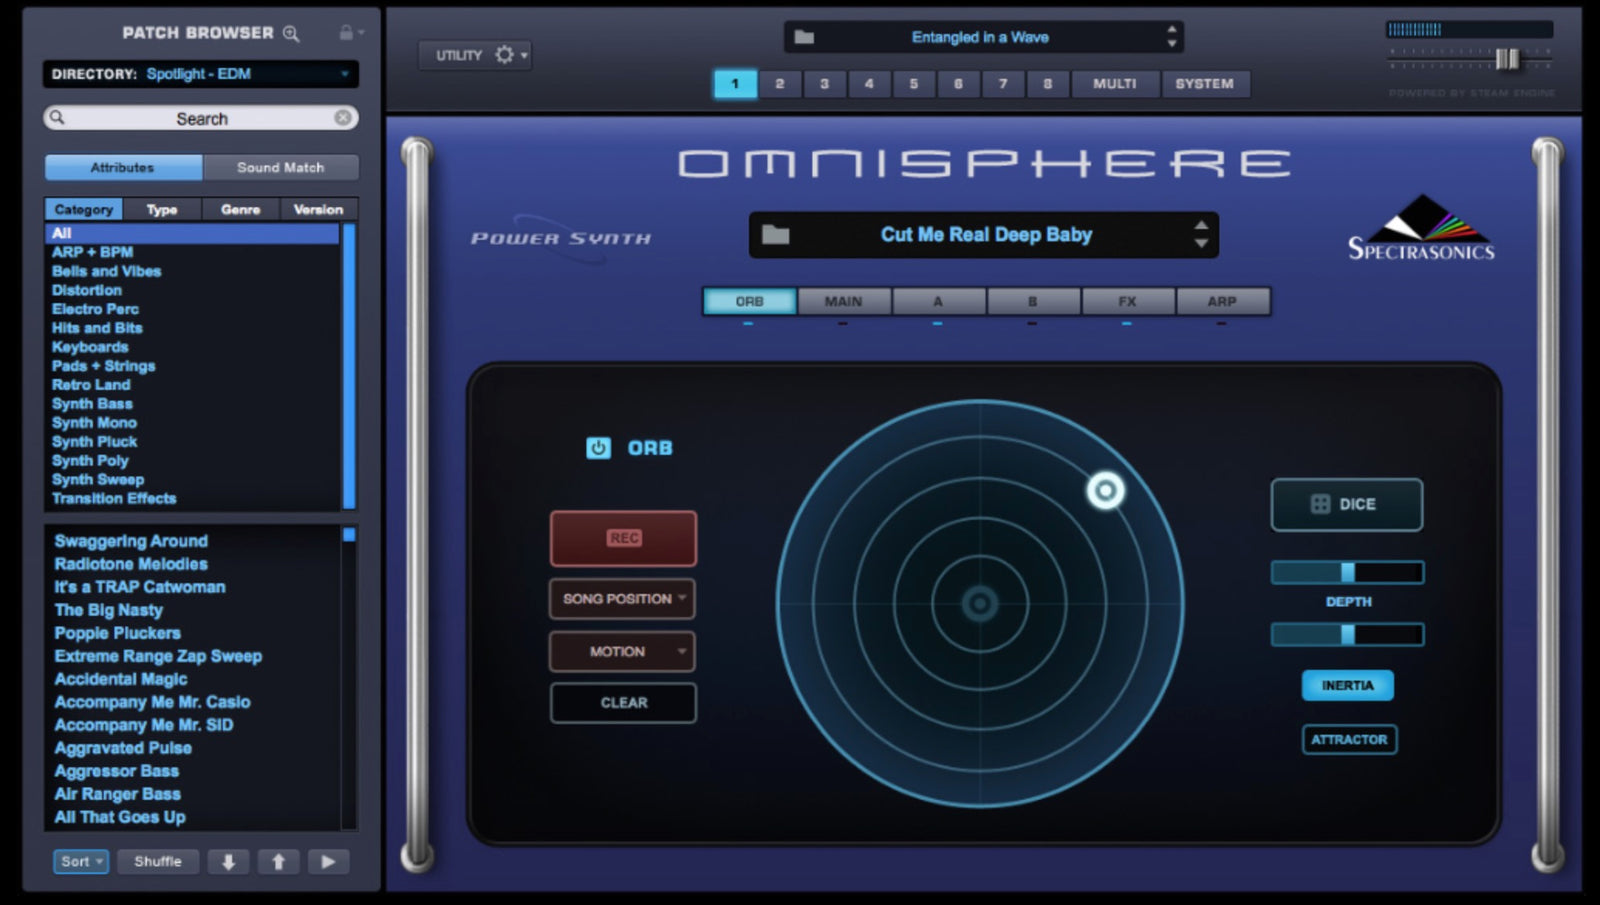Enable the INERTIA toggle
The width and height of the screenshot is (1600, 905).
click(1347, 685)
